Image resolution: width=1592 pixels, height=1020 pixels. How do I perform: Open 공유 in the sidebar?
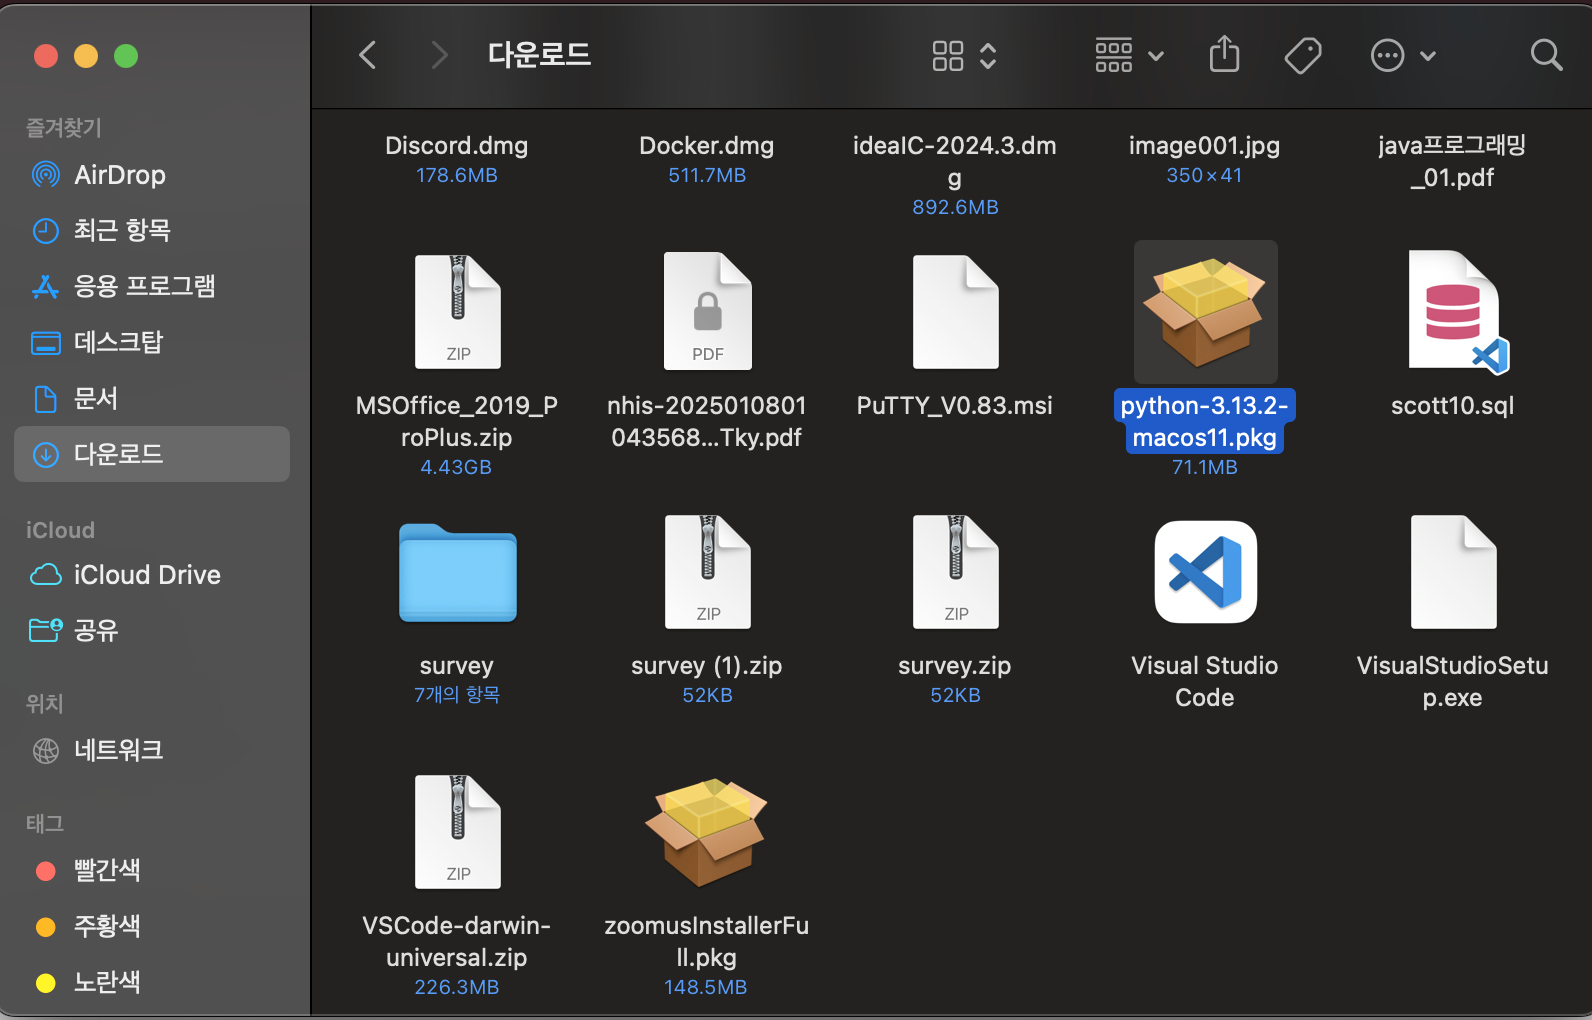coord(152,630)
